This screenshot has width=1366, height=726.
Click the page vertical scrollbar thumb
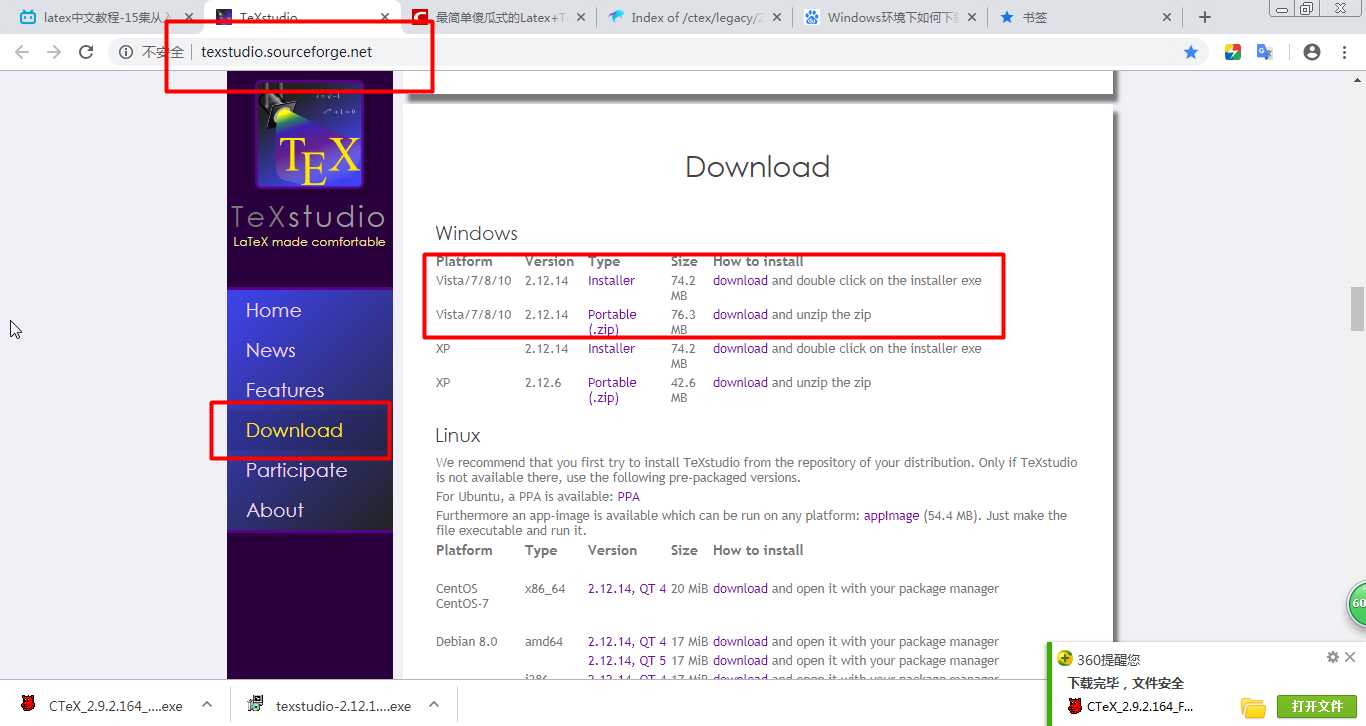[x=1357, y=308]
